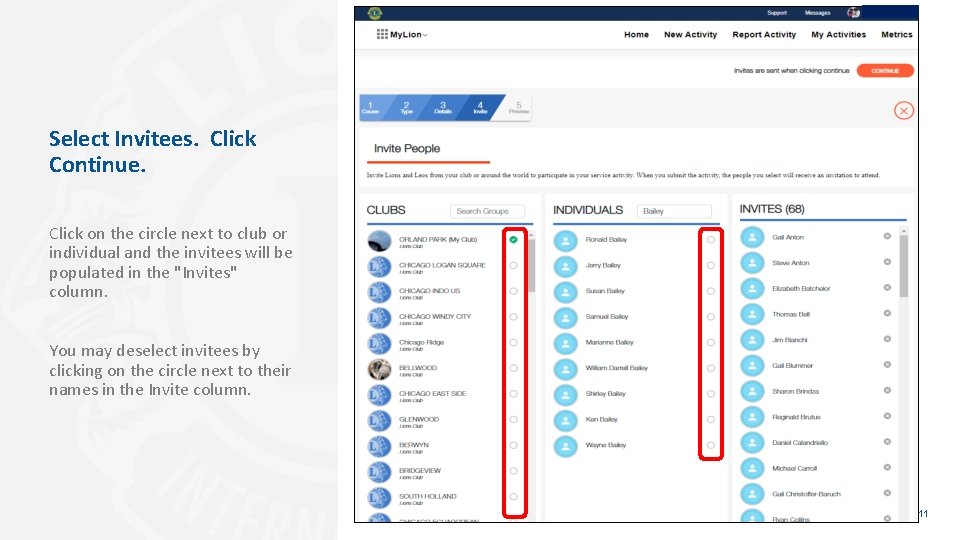Select the Chicago East Side club circle
Viewport: 960px width, 540px height.
coord(513,394)
